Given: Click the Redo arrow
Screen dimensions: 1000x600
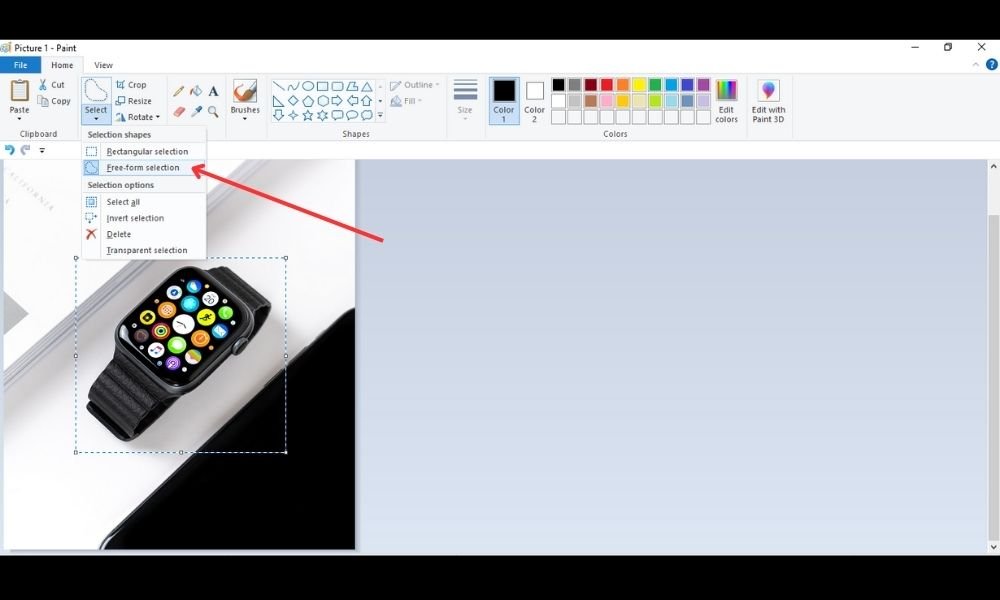Looking at the screenshot, I should coord(26,150).
